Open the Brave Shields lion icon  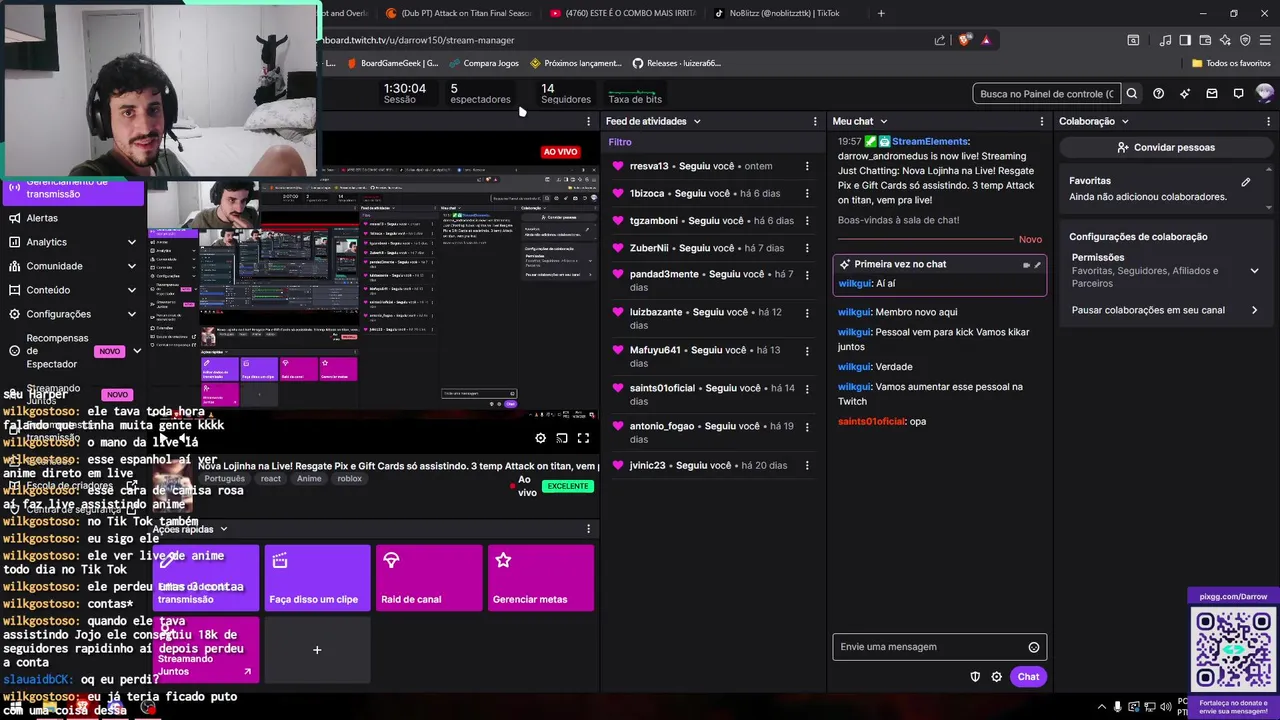coord(964,40)
